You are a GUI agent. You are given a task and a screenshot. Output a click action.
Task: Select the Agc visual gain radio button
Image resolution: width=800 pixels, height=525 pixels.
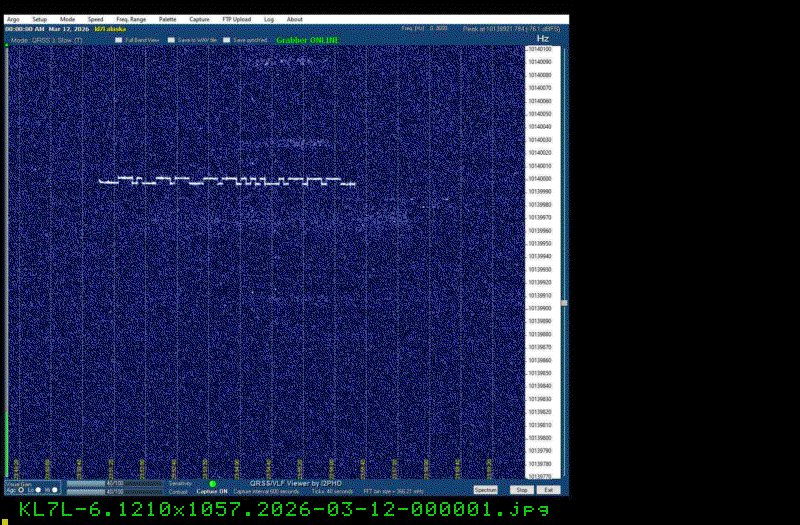point(21,490)
